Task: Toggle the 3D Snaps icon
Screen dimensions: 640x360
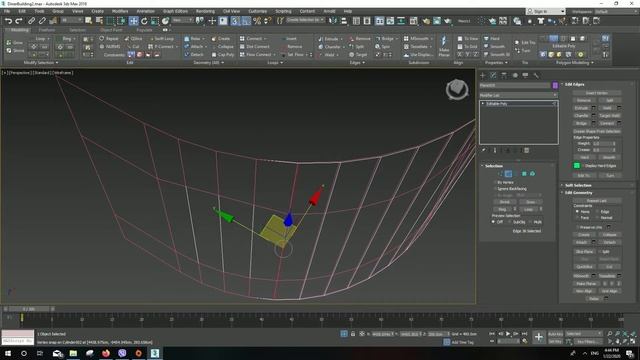Action: coord(235,21)
